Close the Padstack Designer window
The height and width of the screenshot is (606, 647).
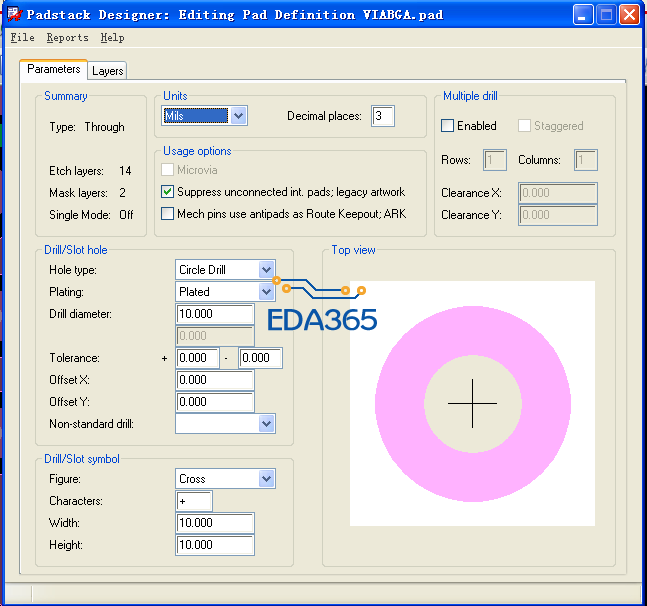[630, 15]
